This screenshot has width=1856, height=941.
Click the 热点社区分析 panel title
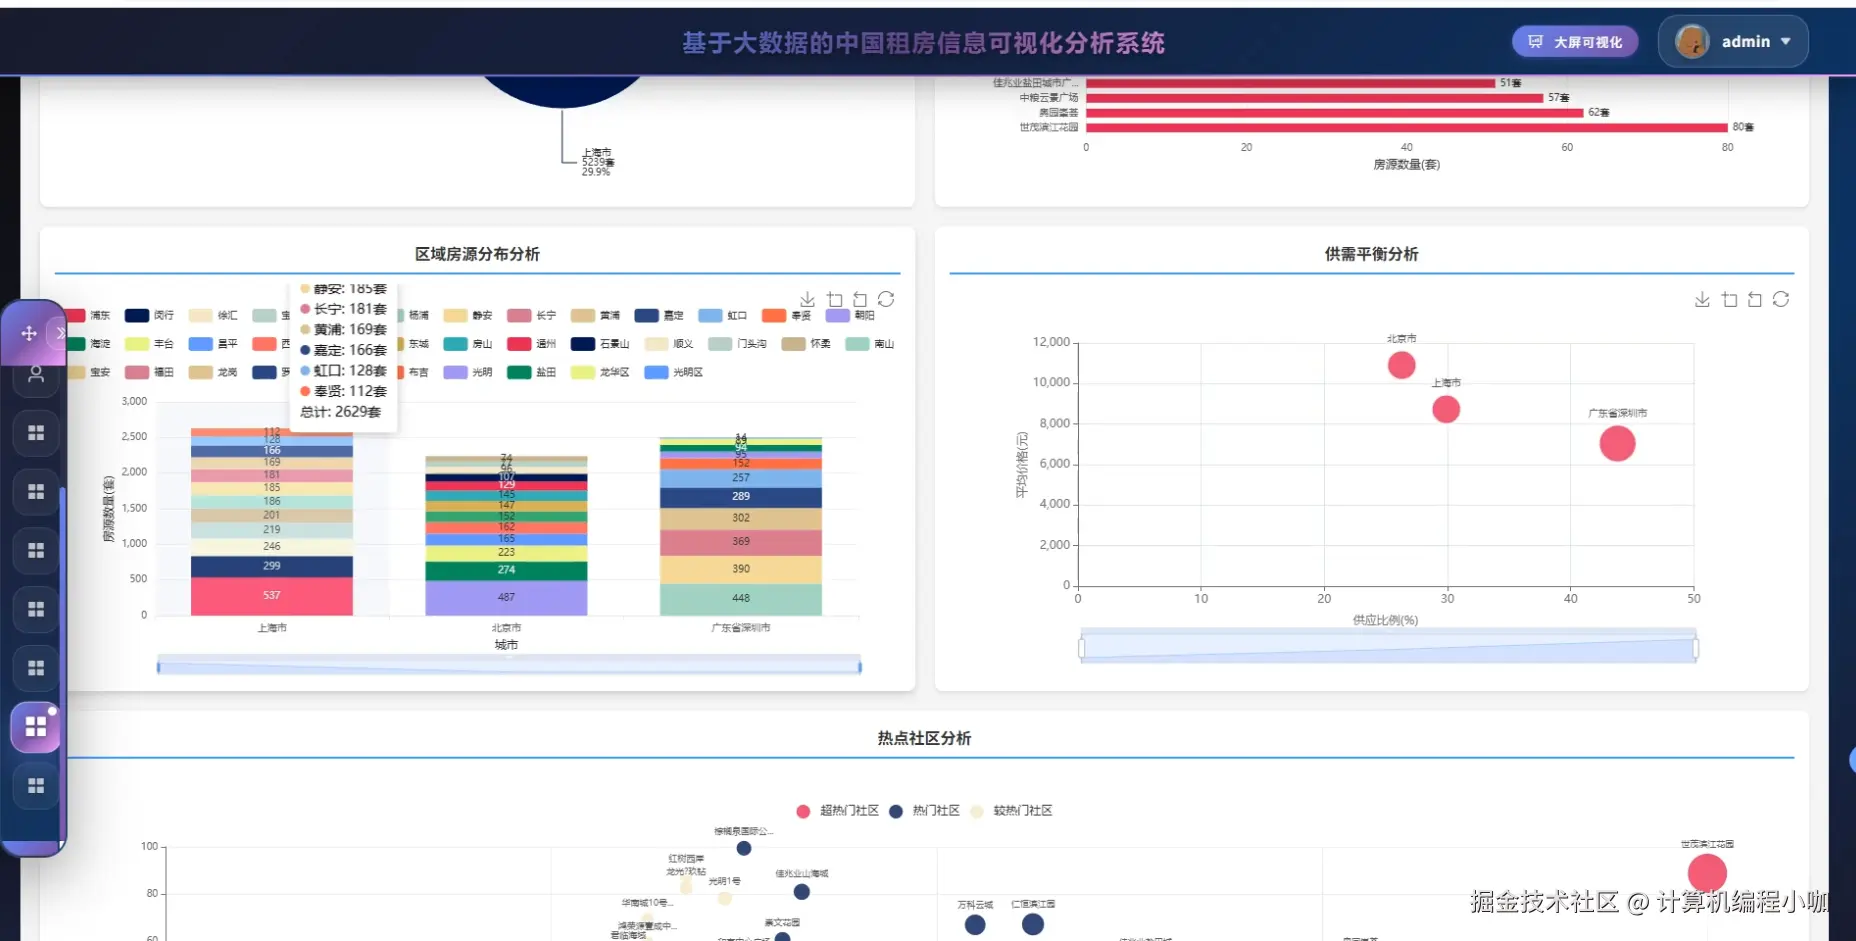click(x=924, y=738)
